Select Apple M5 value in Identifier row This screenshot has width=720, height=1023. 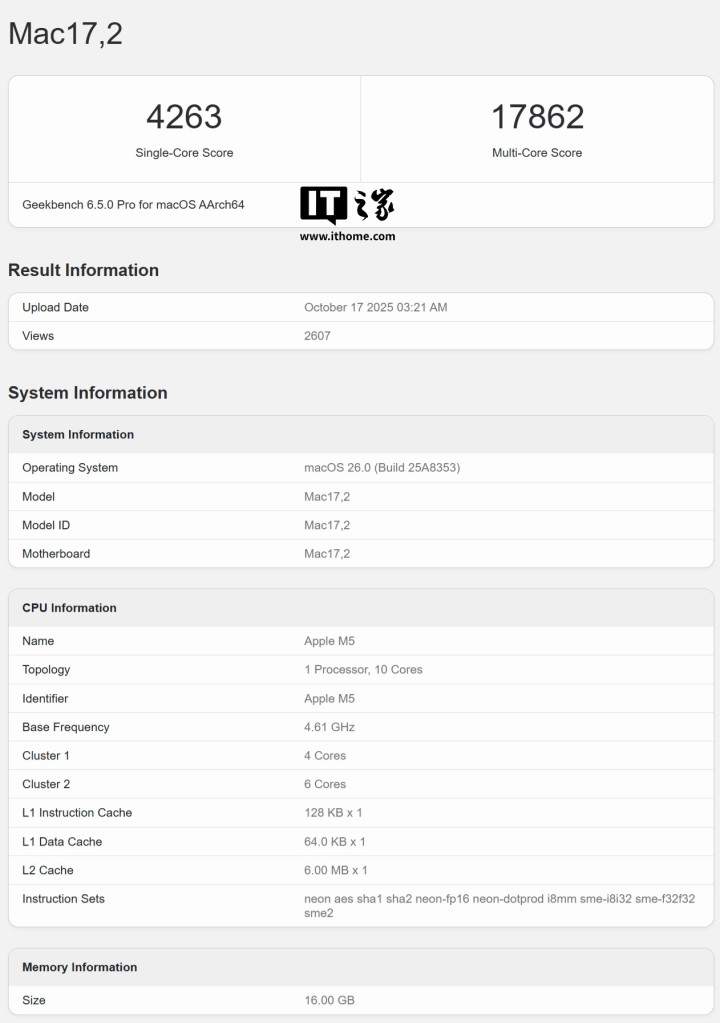[329, 699]
